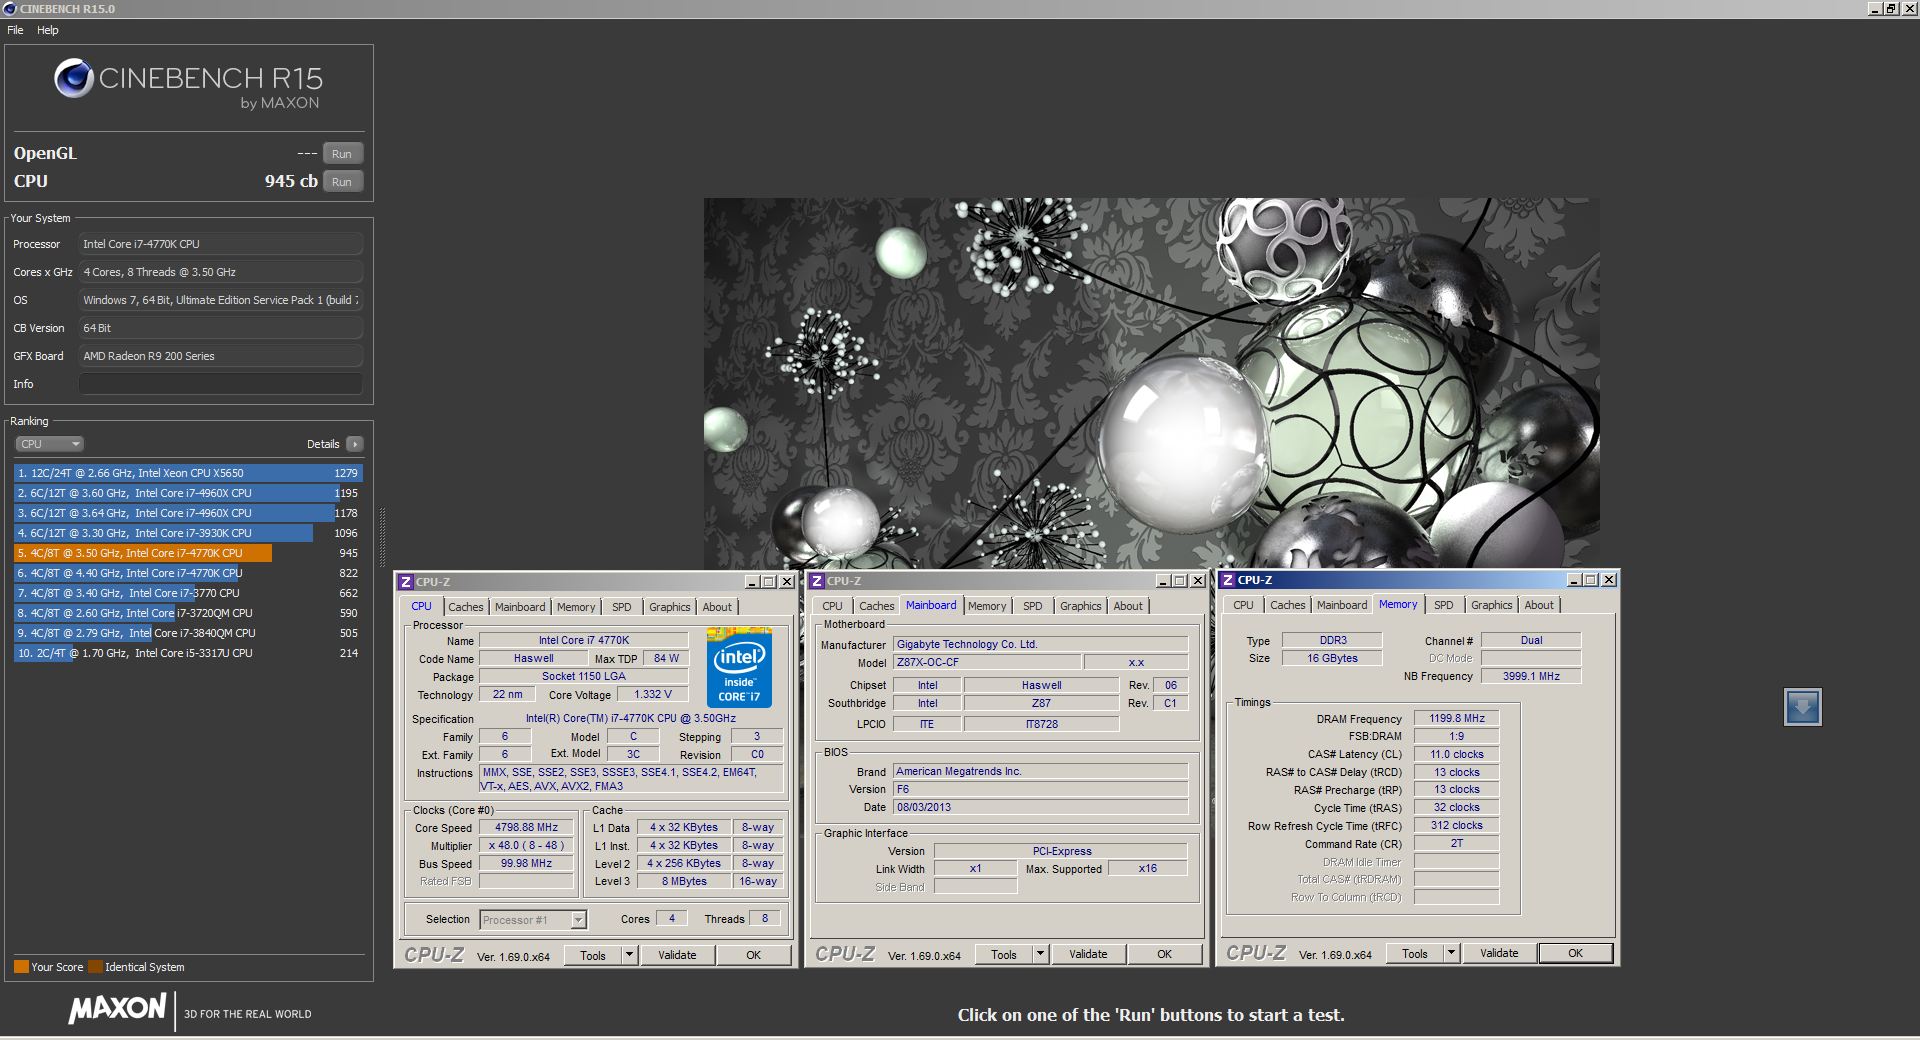
Task: Open the CPU ranking type dropdown
Action: pyautogui.click(x=48, y=444)
